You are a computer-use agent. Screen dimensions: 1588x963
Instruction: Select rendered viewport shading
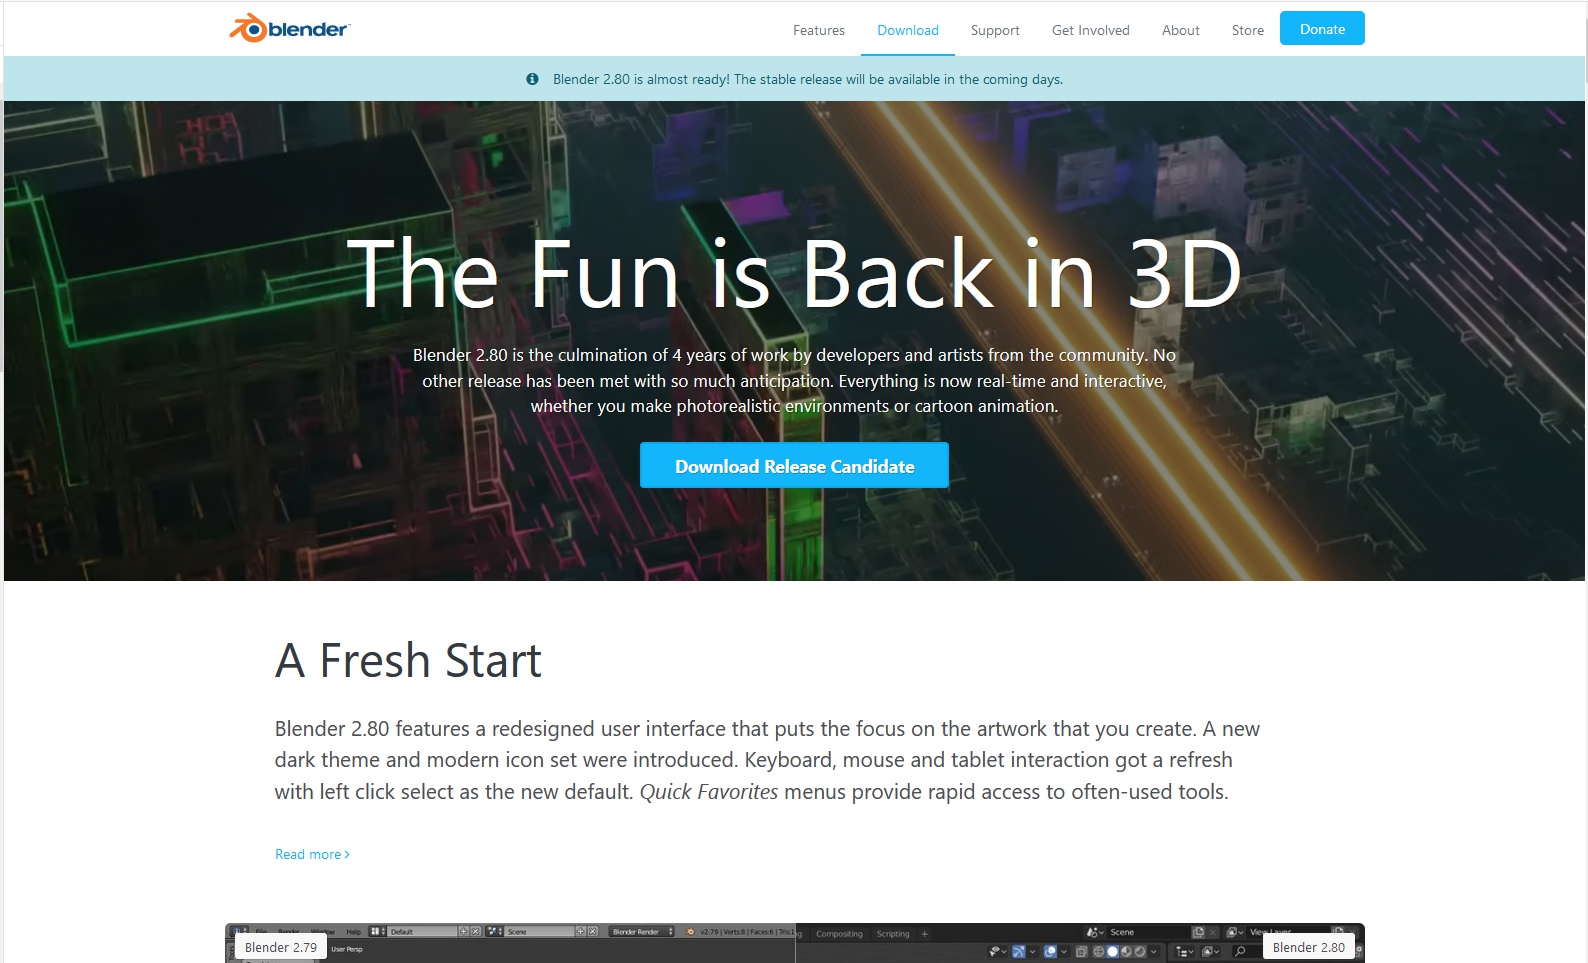tap(1140, 951)
